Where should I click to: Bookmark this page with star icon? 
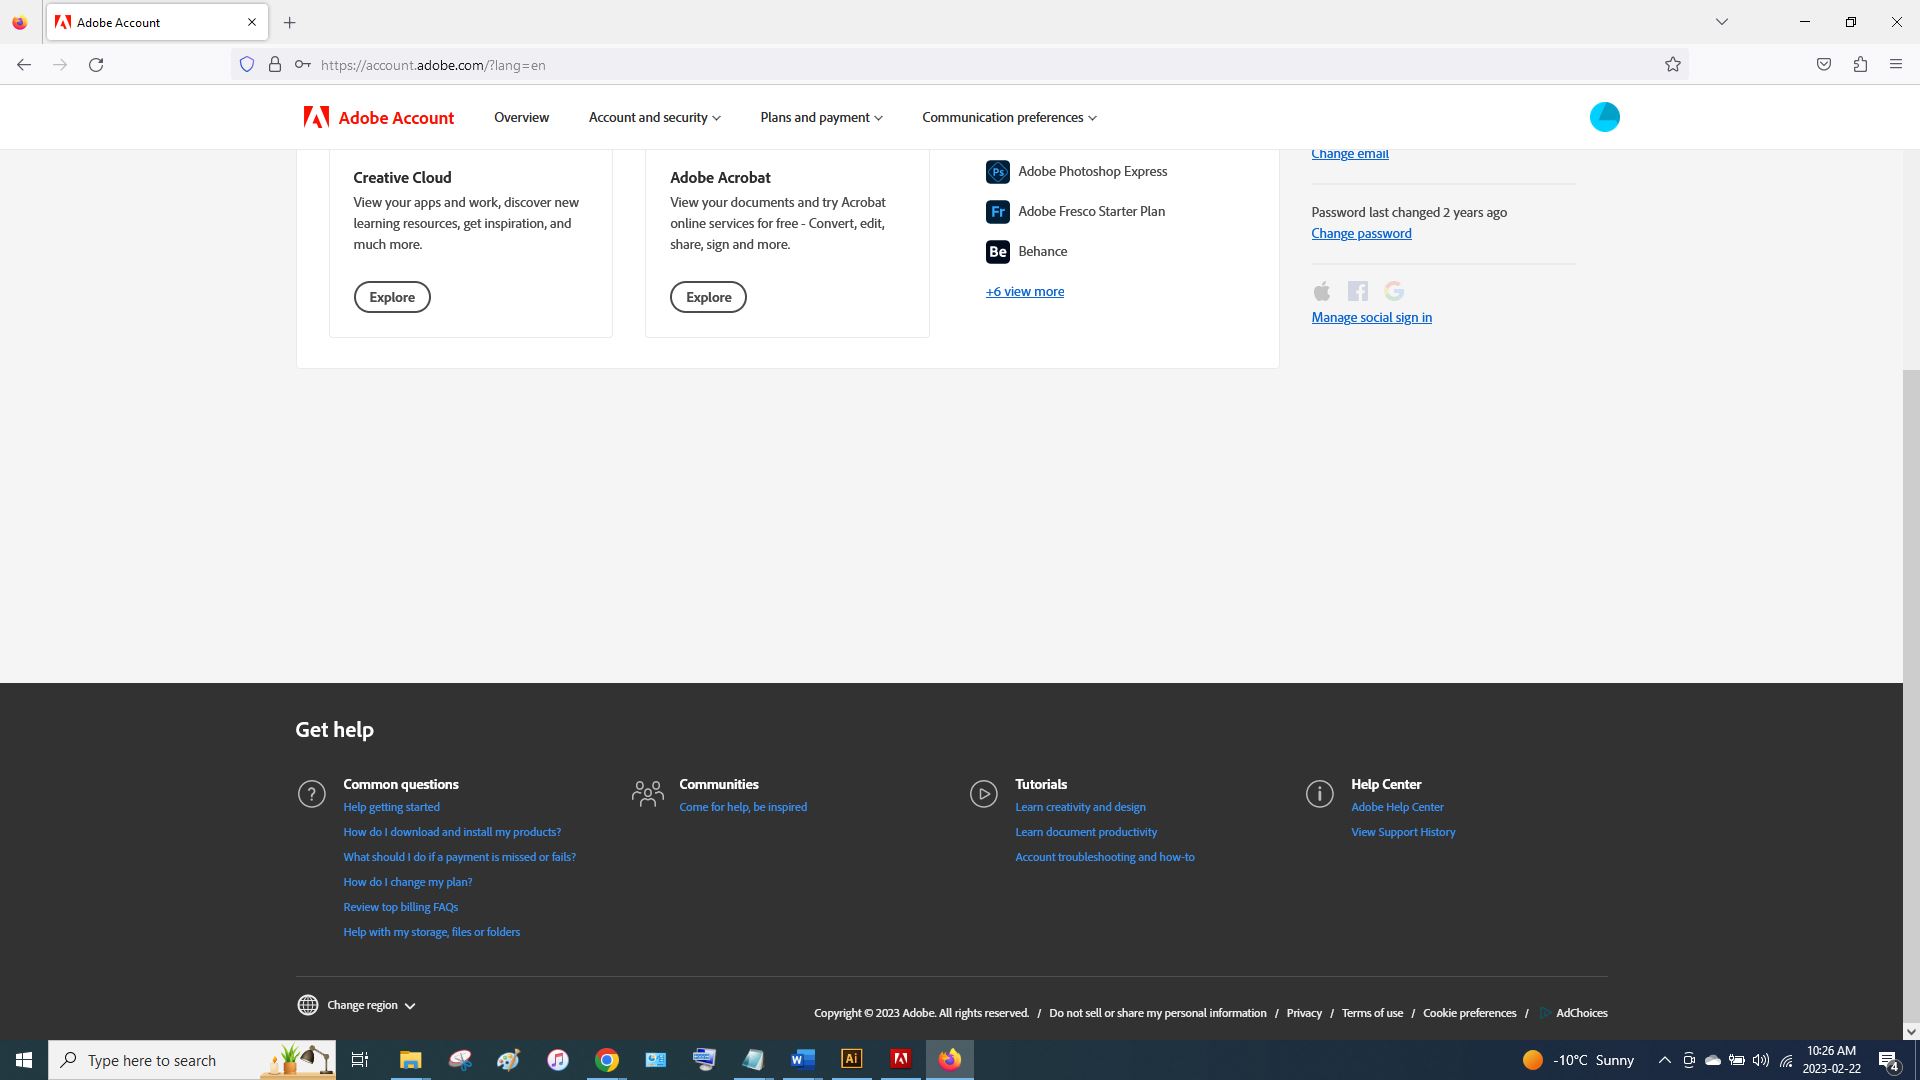1673,65
